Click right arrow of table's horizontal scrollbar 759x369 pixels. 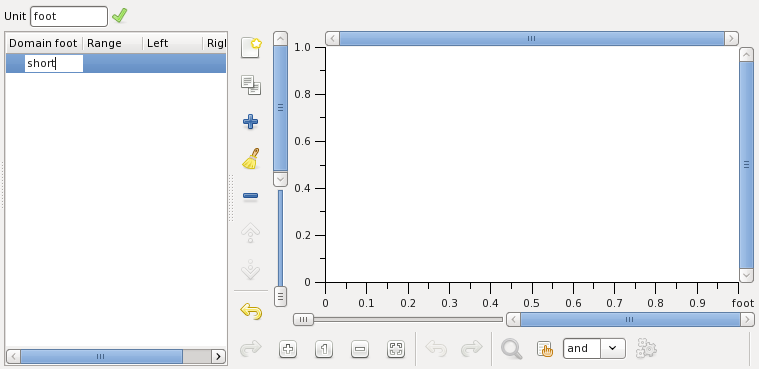218,356
